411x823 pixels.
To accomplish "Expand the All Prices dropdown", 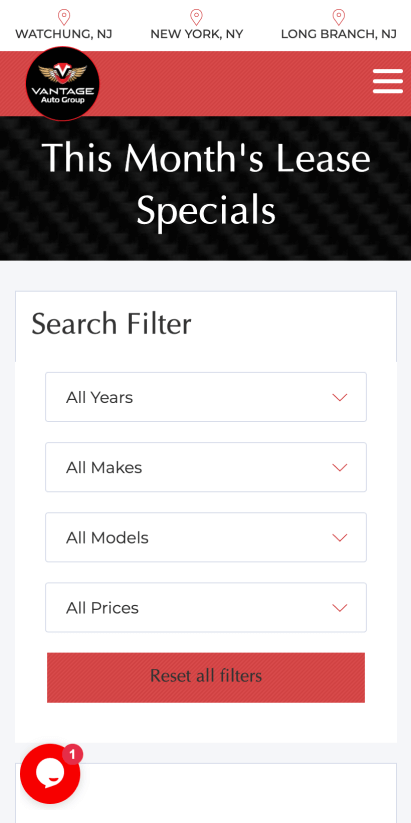I will (206, 607).
